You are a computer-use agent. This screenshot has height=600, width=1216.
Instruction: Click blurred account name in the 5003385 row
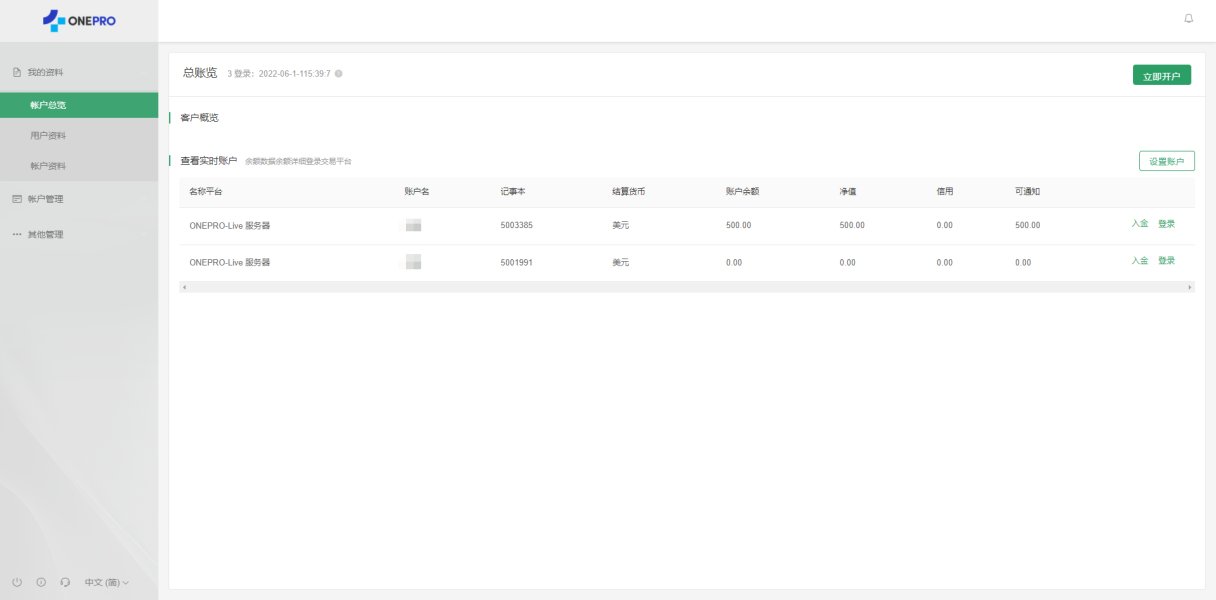413,226
